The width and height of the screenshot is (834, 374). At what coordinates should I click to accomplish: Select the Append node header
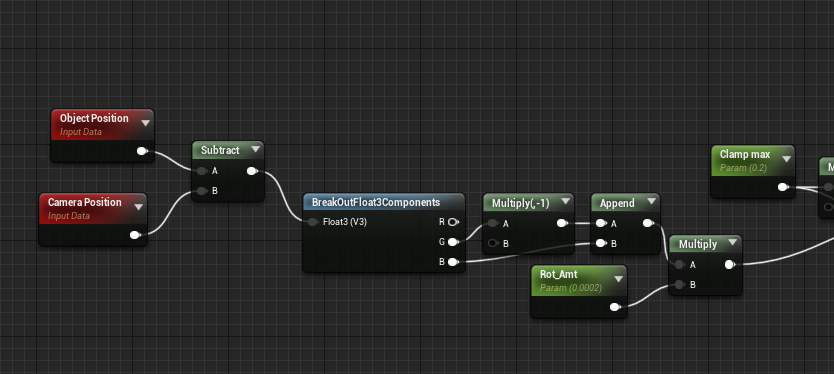coord(625,202)
